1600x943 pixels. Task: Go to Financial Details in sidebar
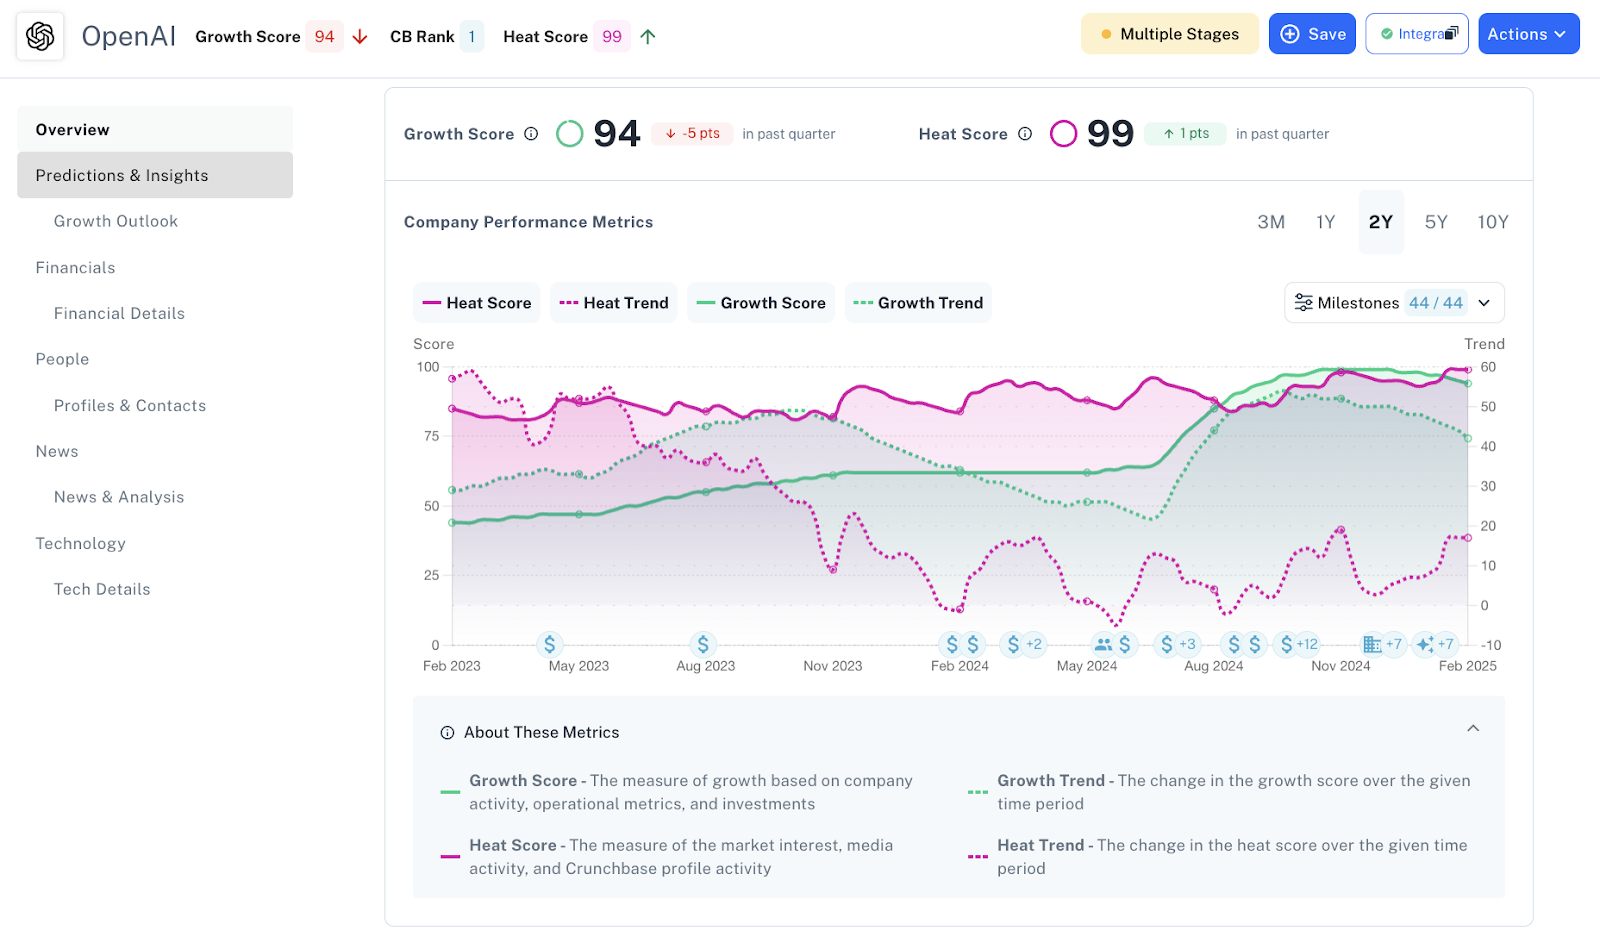click(x=119, y=313)
